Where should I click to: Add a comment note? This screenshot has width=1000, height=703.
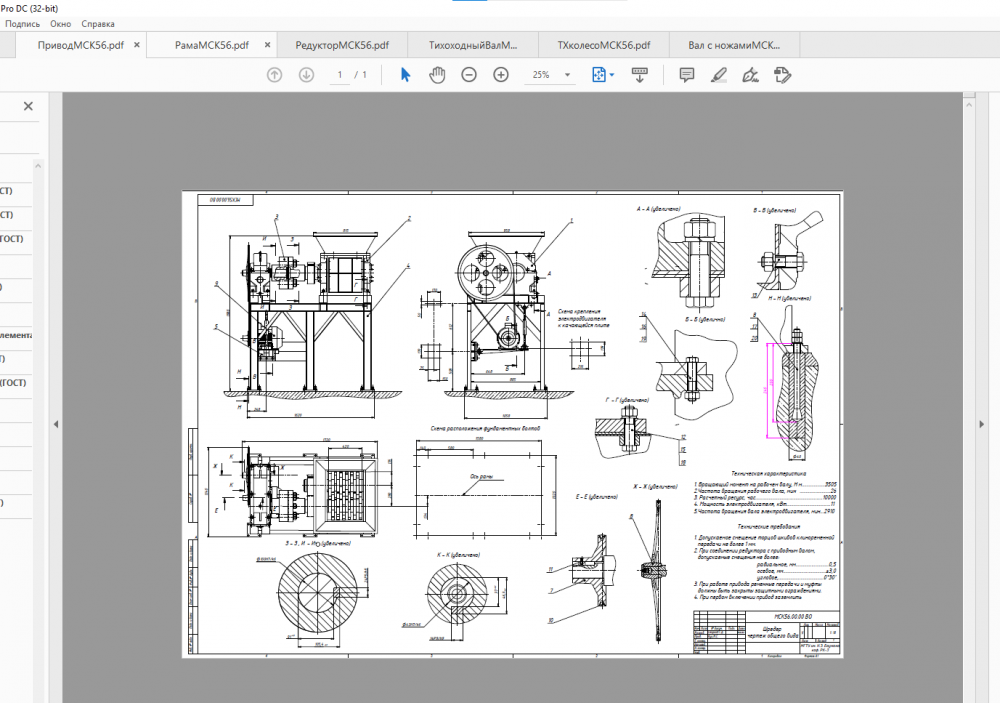coord(687,75)
